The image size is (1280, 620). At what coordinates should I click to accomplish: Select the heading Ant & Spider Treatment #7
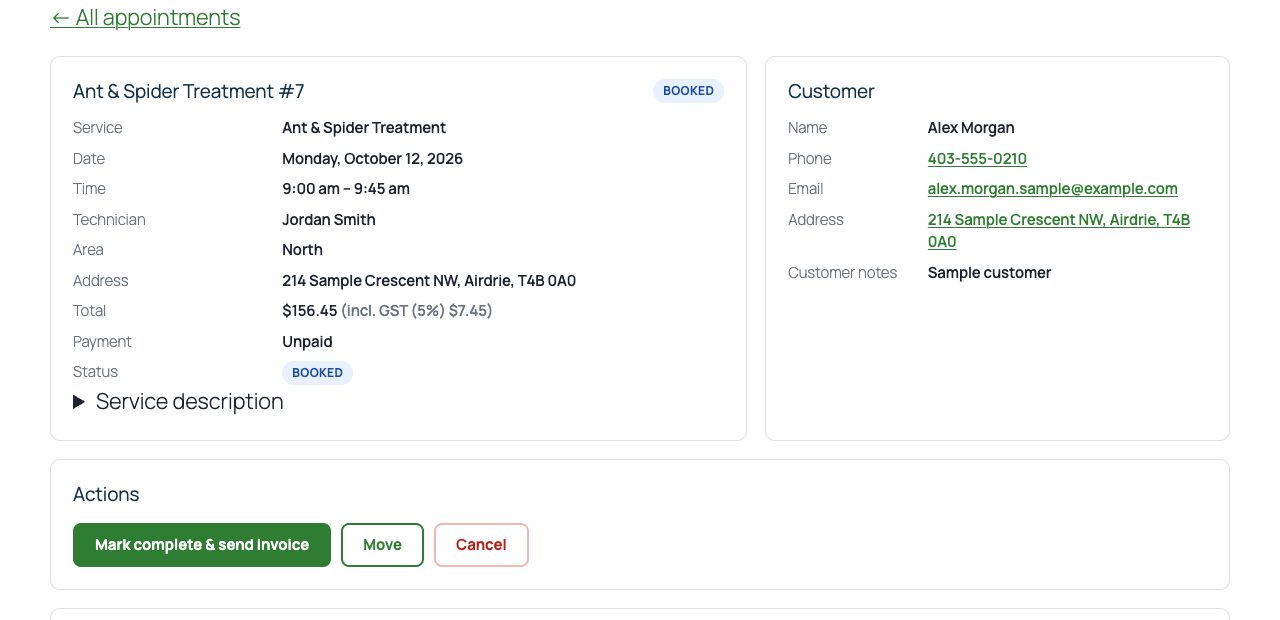(x=189, y=92)
